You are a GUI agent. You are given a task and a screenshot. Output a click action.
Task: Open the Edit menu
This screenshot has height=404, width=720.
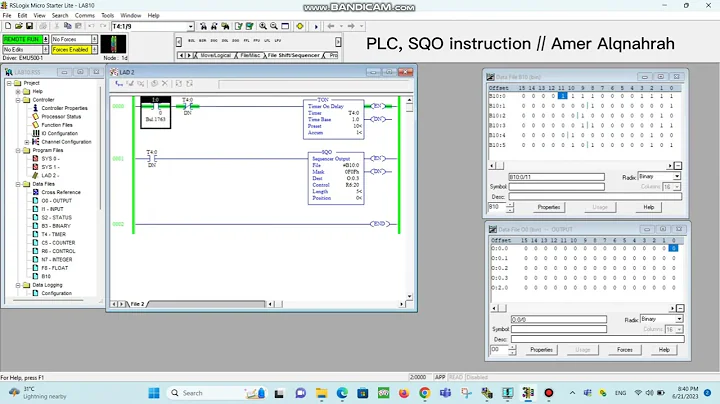point(22,15)
